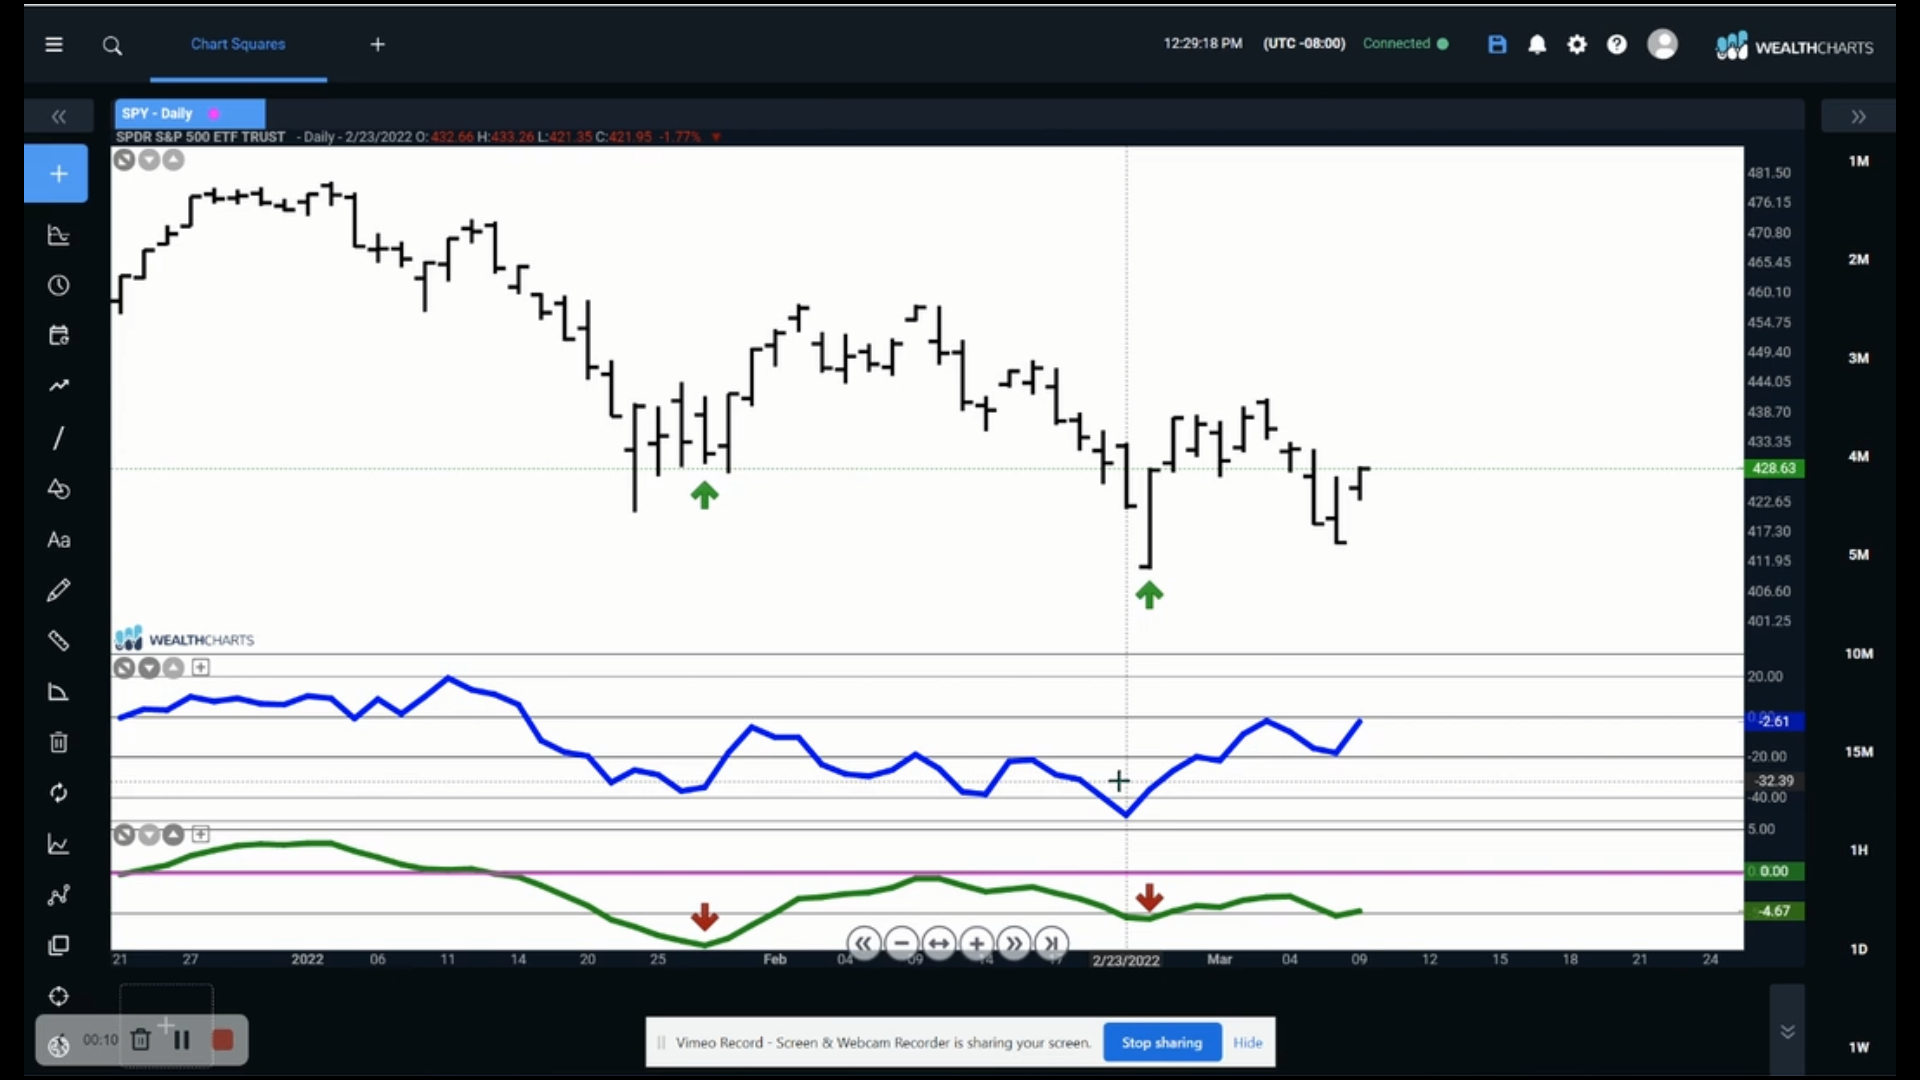Select the trend line chart type icon

pos(59,386)
